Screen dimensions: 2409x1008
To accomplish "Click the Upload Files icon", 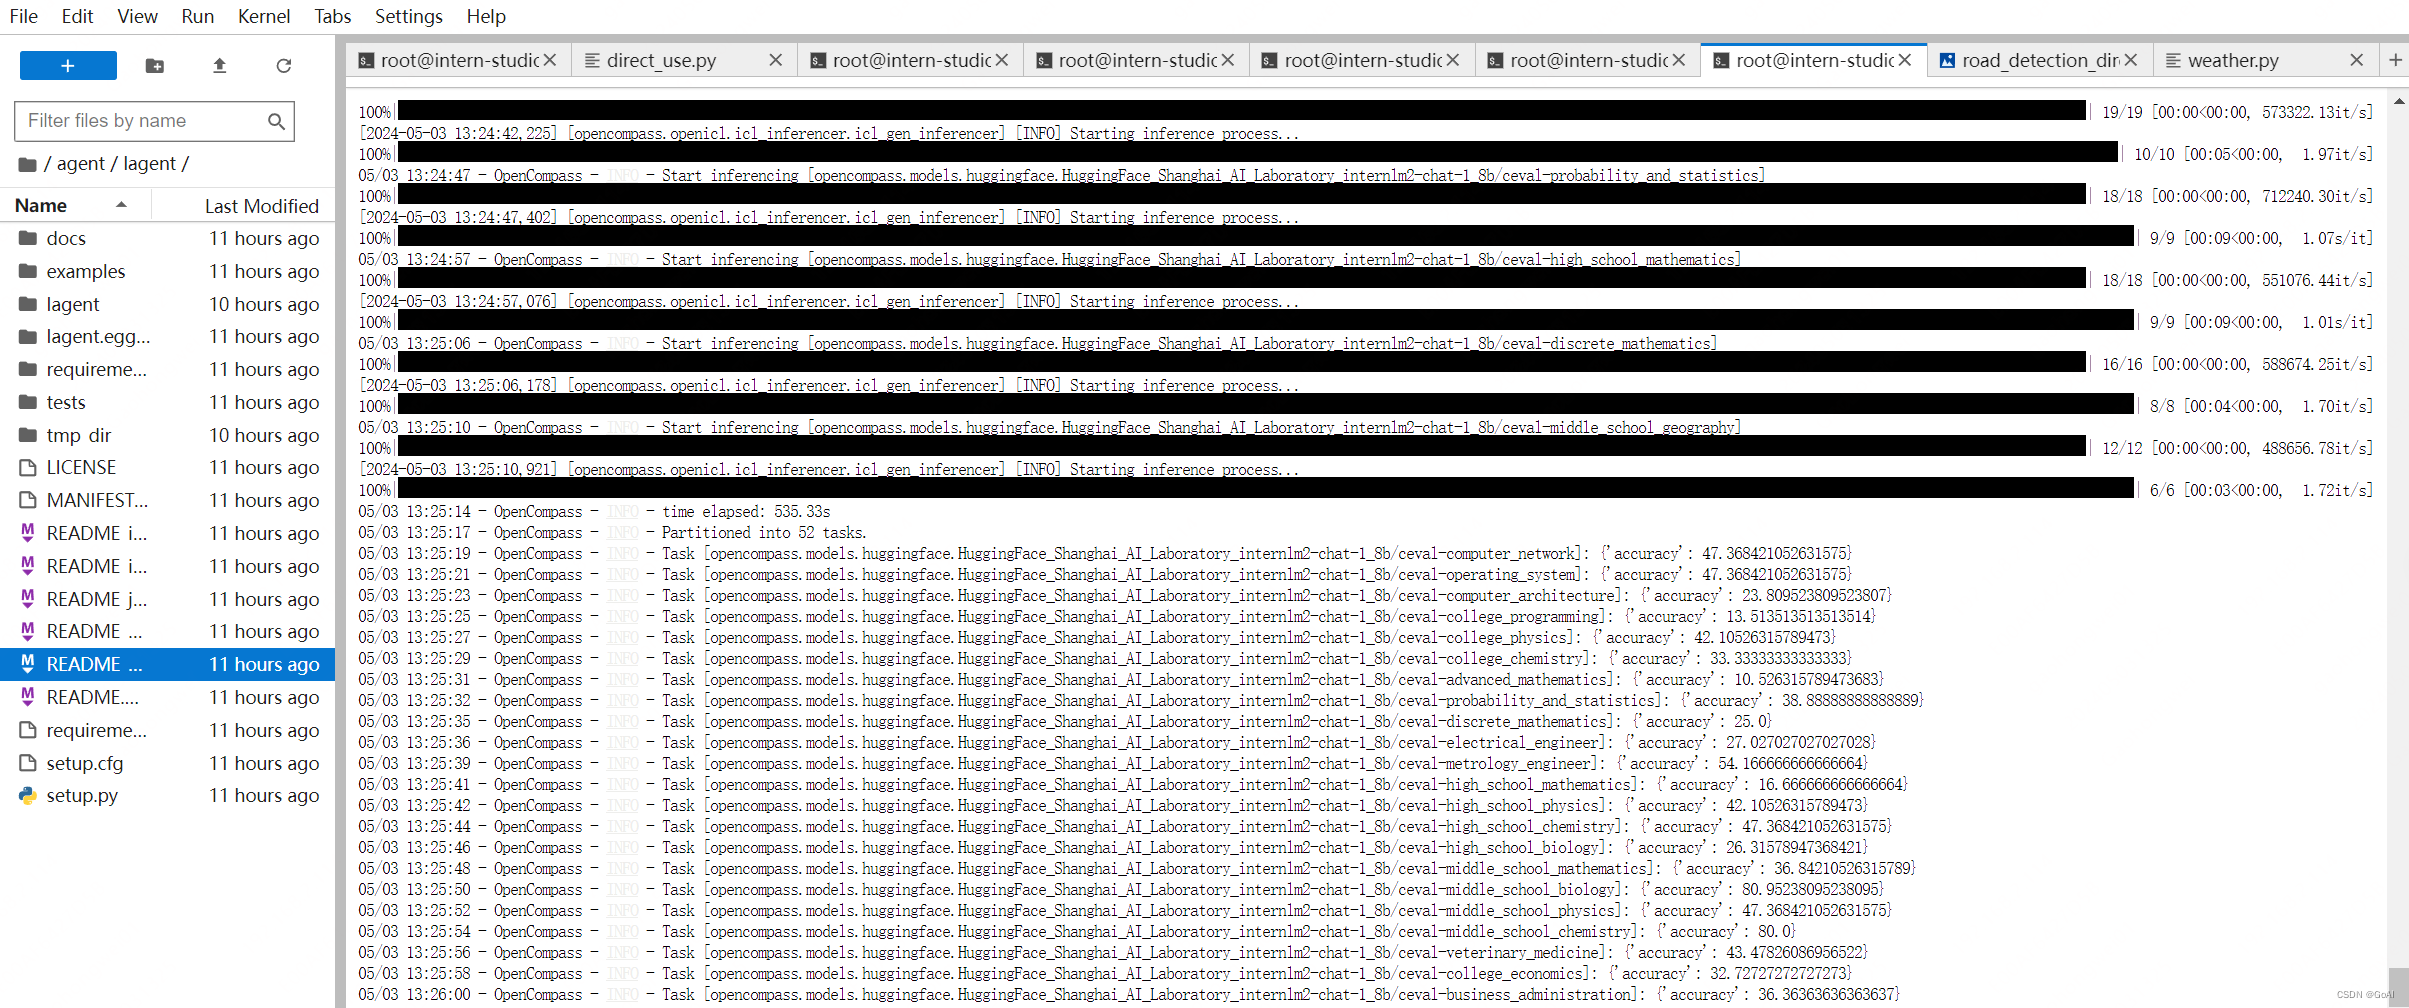I will [x=219, y=66].
